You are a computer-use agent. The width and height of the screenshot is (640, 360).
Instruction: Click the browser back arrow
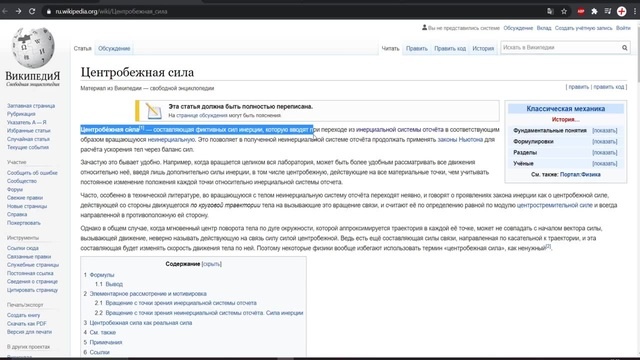(5, 11)
